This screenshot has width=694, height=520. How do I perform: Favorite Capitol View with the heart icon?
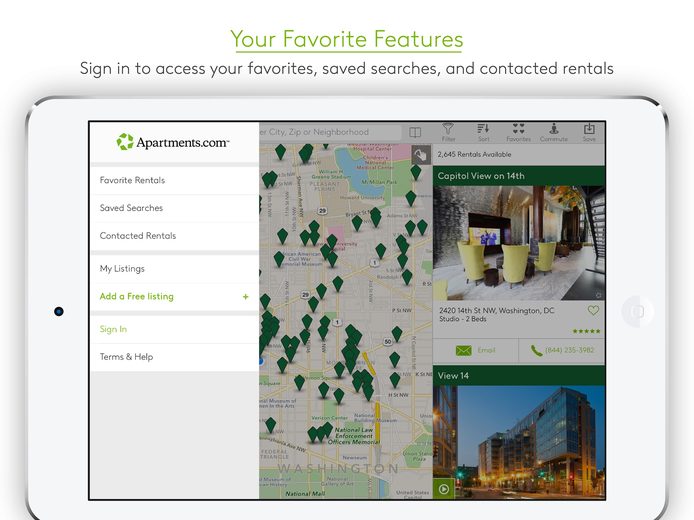tap(593, 310)
